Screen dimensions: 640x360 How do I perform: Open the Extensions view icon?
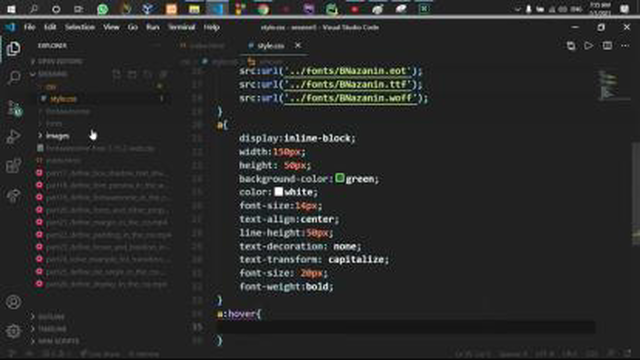13,166
